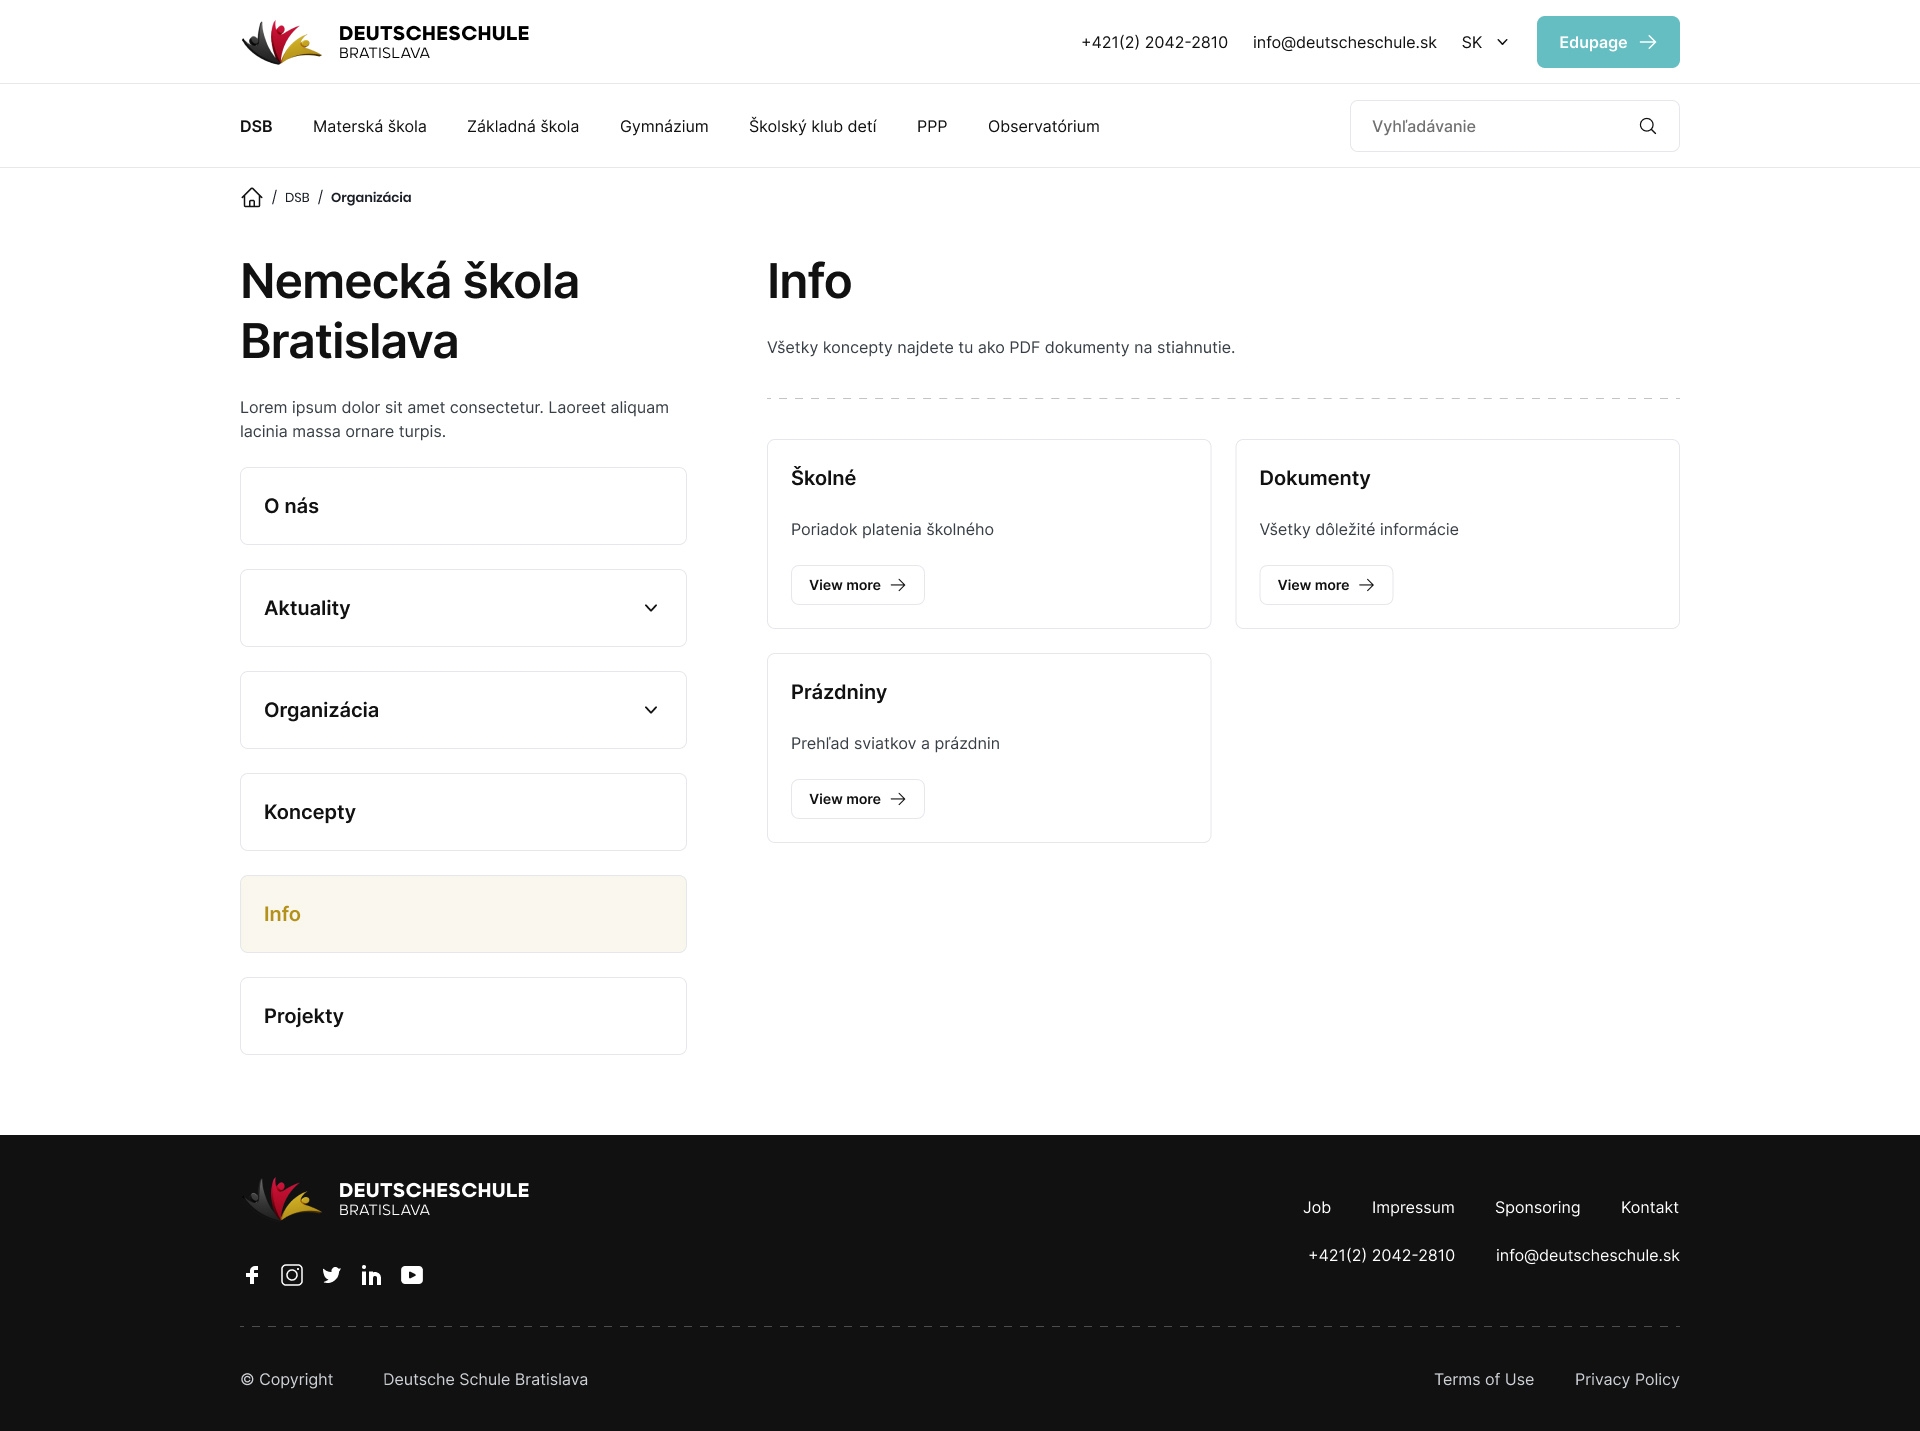Expand the Aktuality sidebar section
Image resolution: width=1920 pixels, height=1431 pixels.
coord(463,608)
